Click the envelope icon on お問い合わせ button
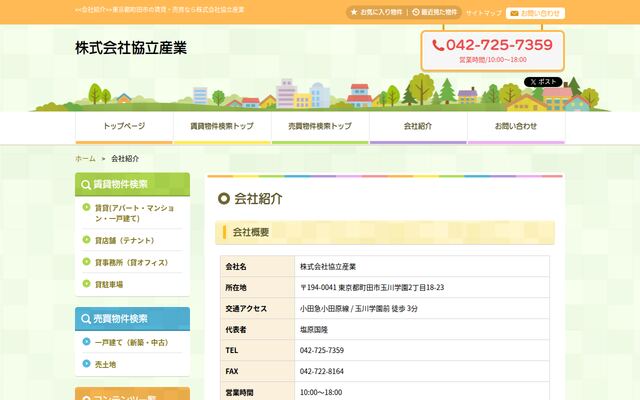Viewport: 640px width, 400px height. point(514,13)
